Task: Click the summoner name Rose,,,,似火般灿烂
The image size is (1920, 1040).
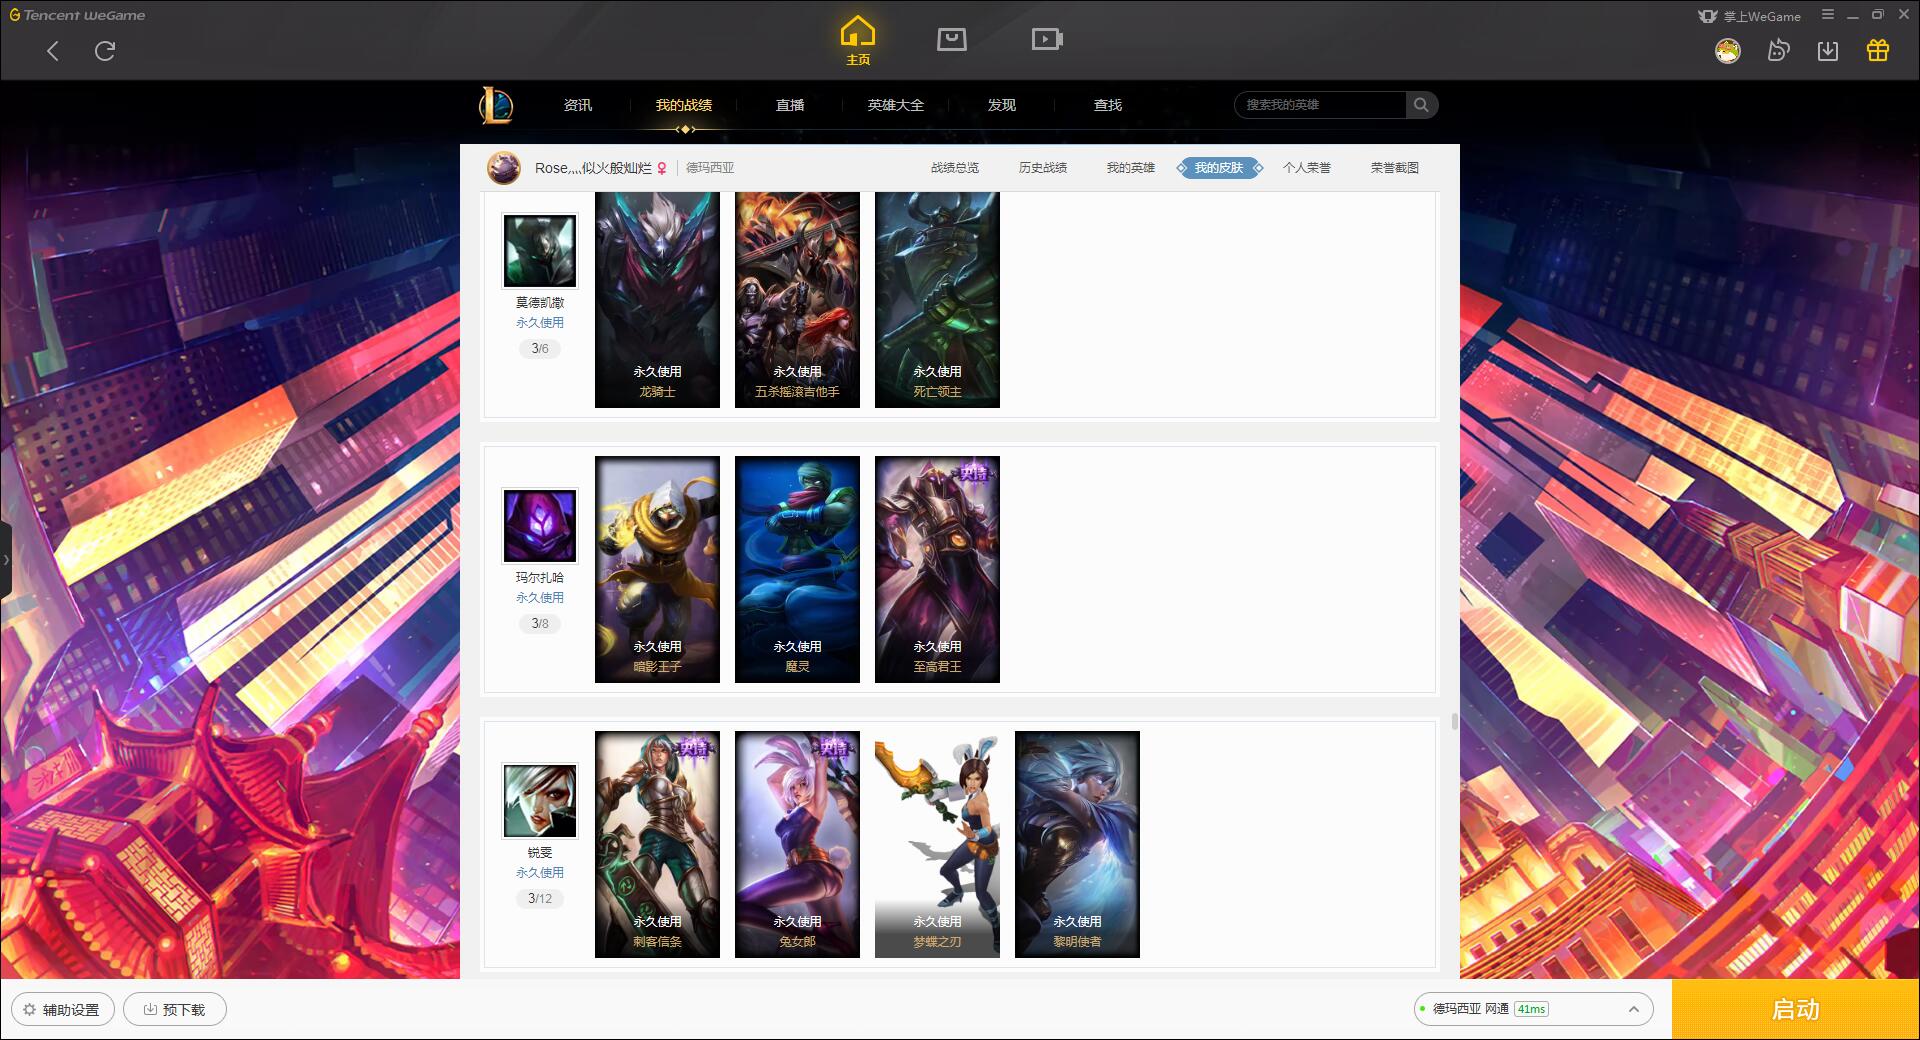Action: 593,168
